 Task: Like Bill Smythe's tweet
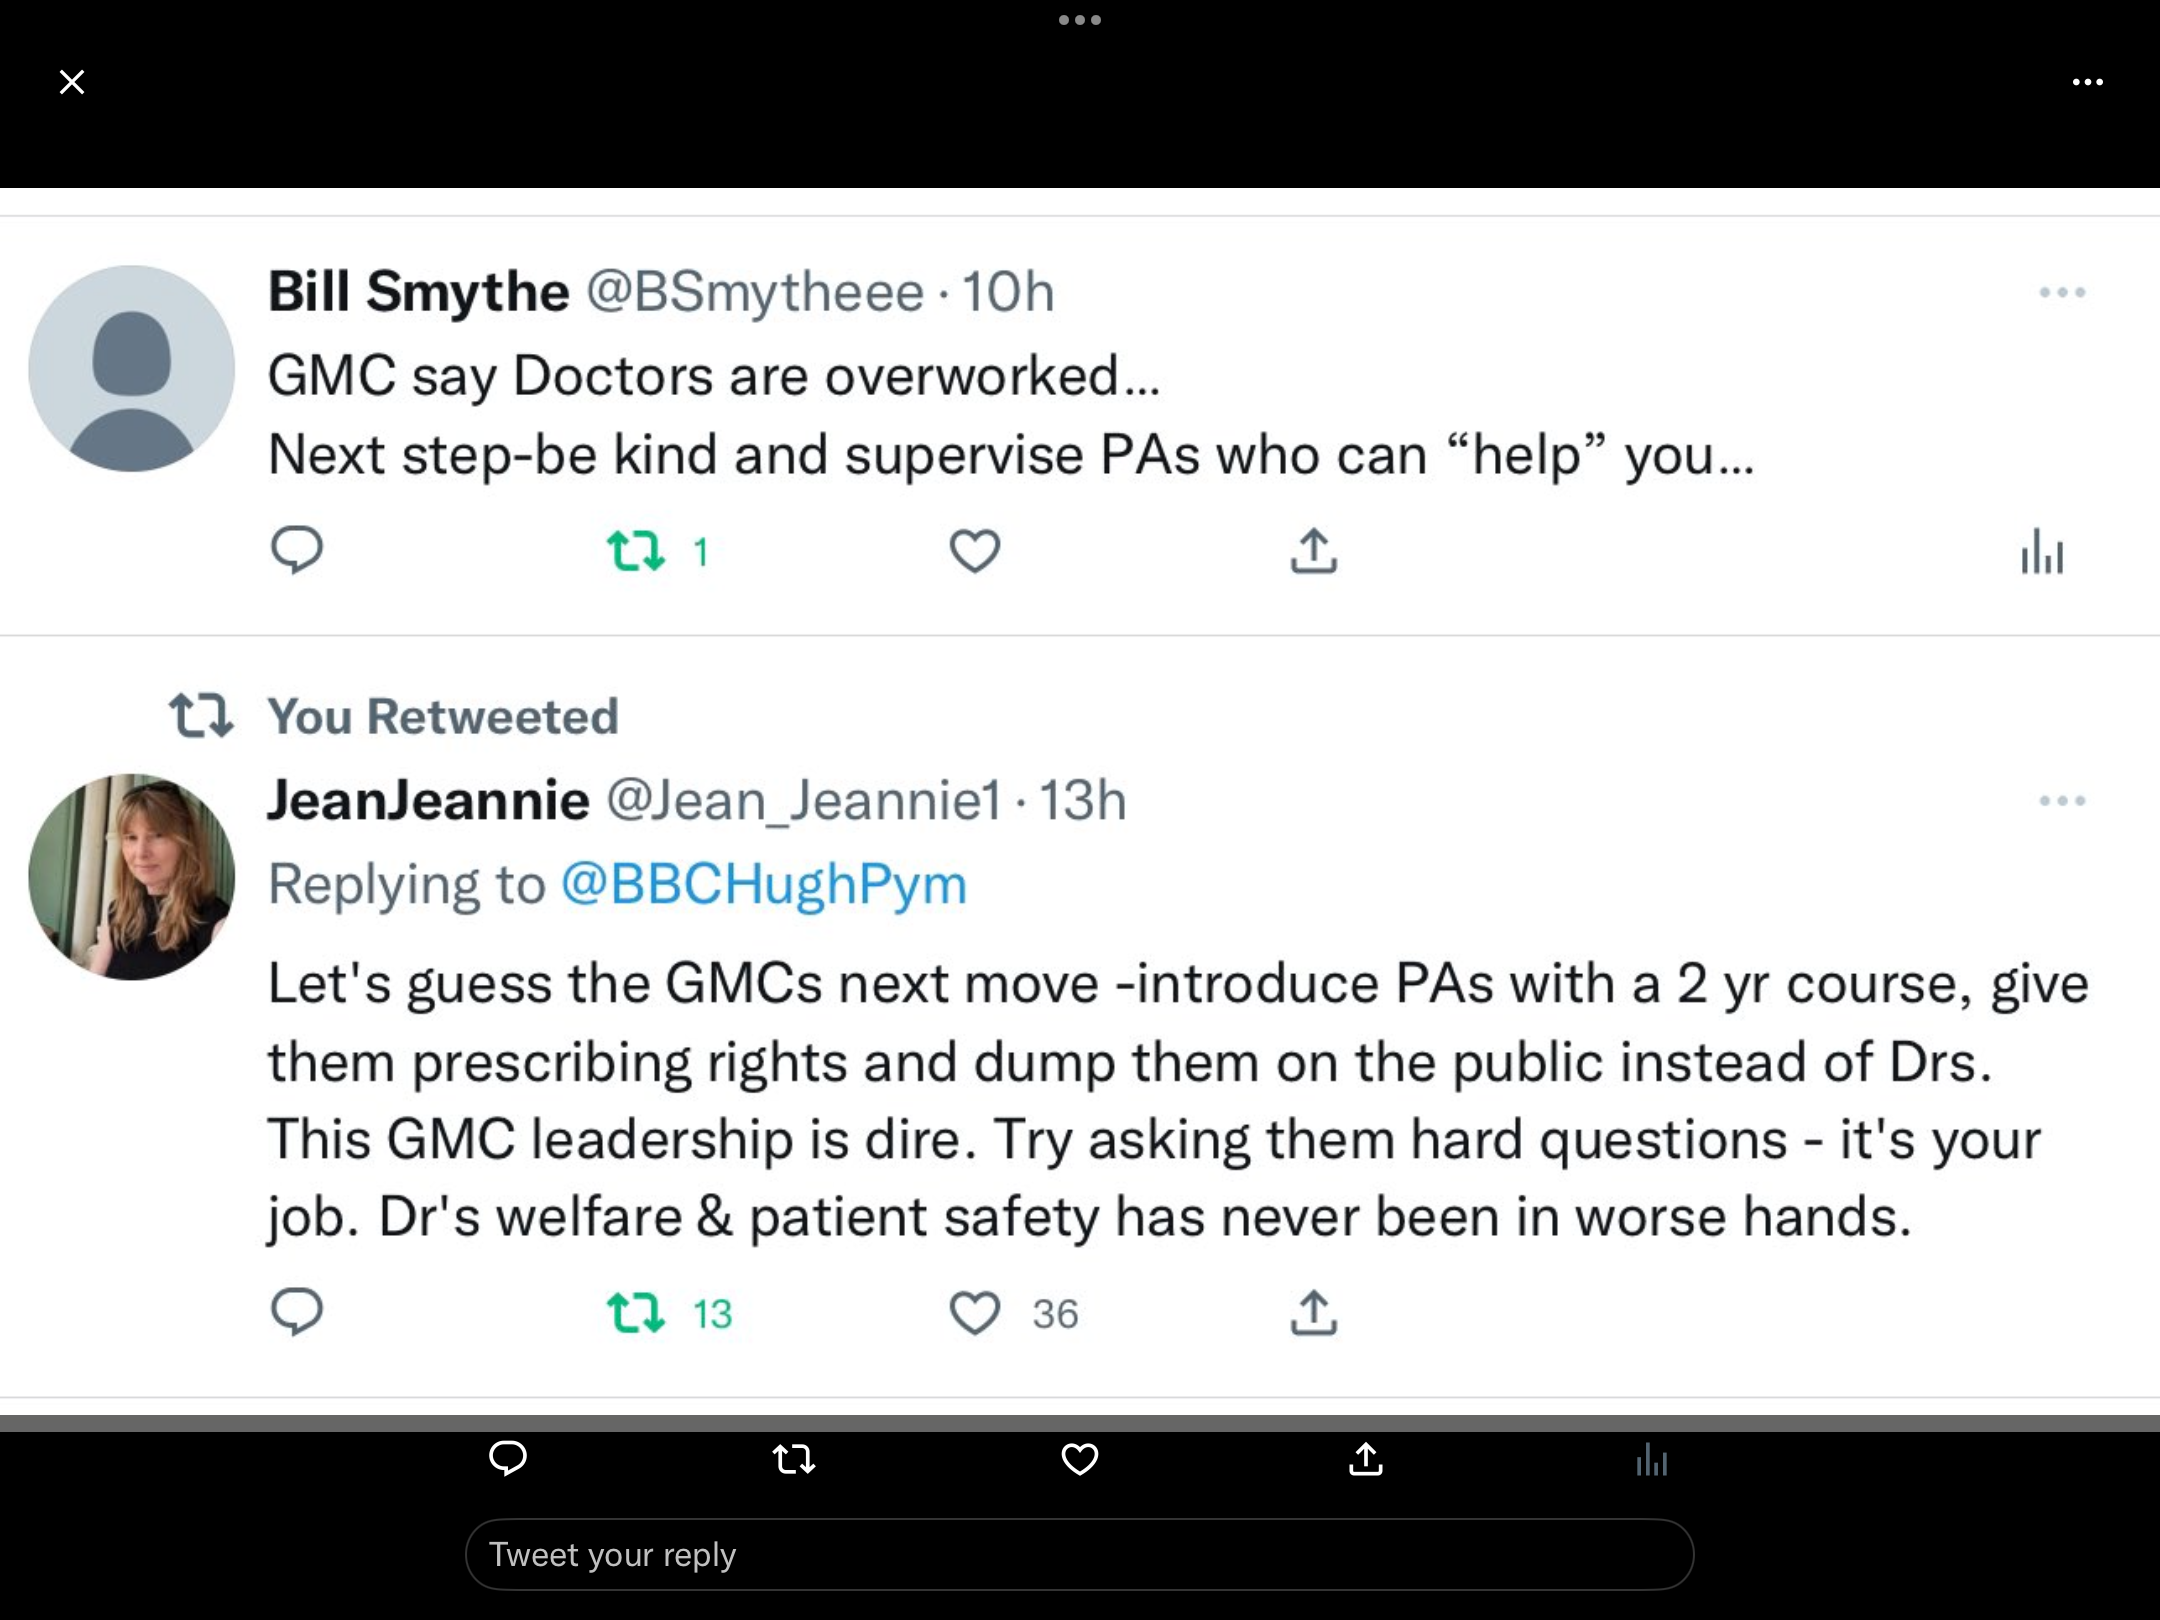975,551
